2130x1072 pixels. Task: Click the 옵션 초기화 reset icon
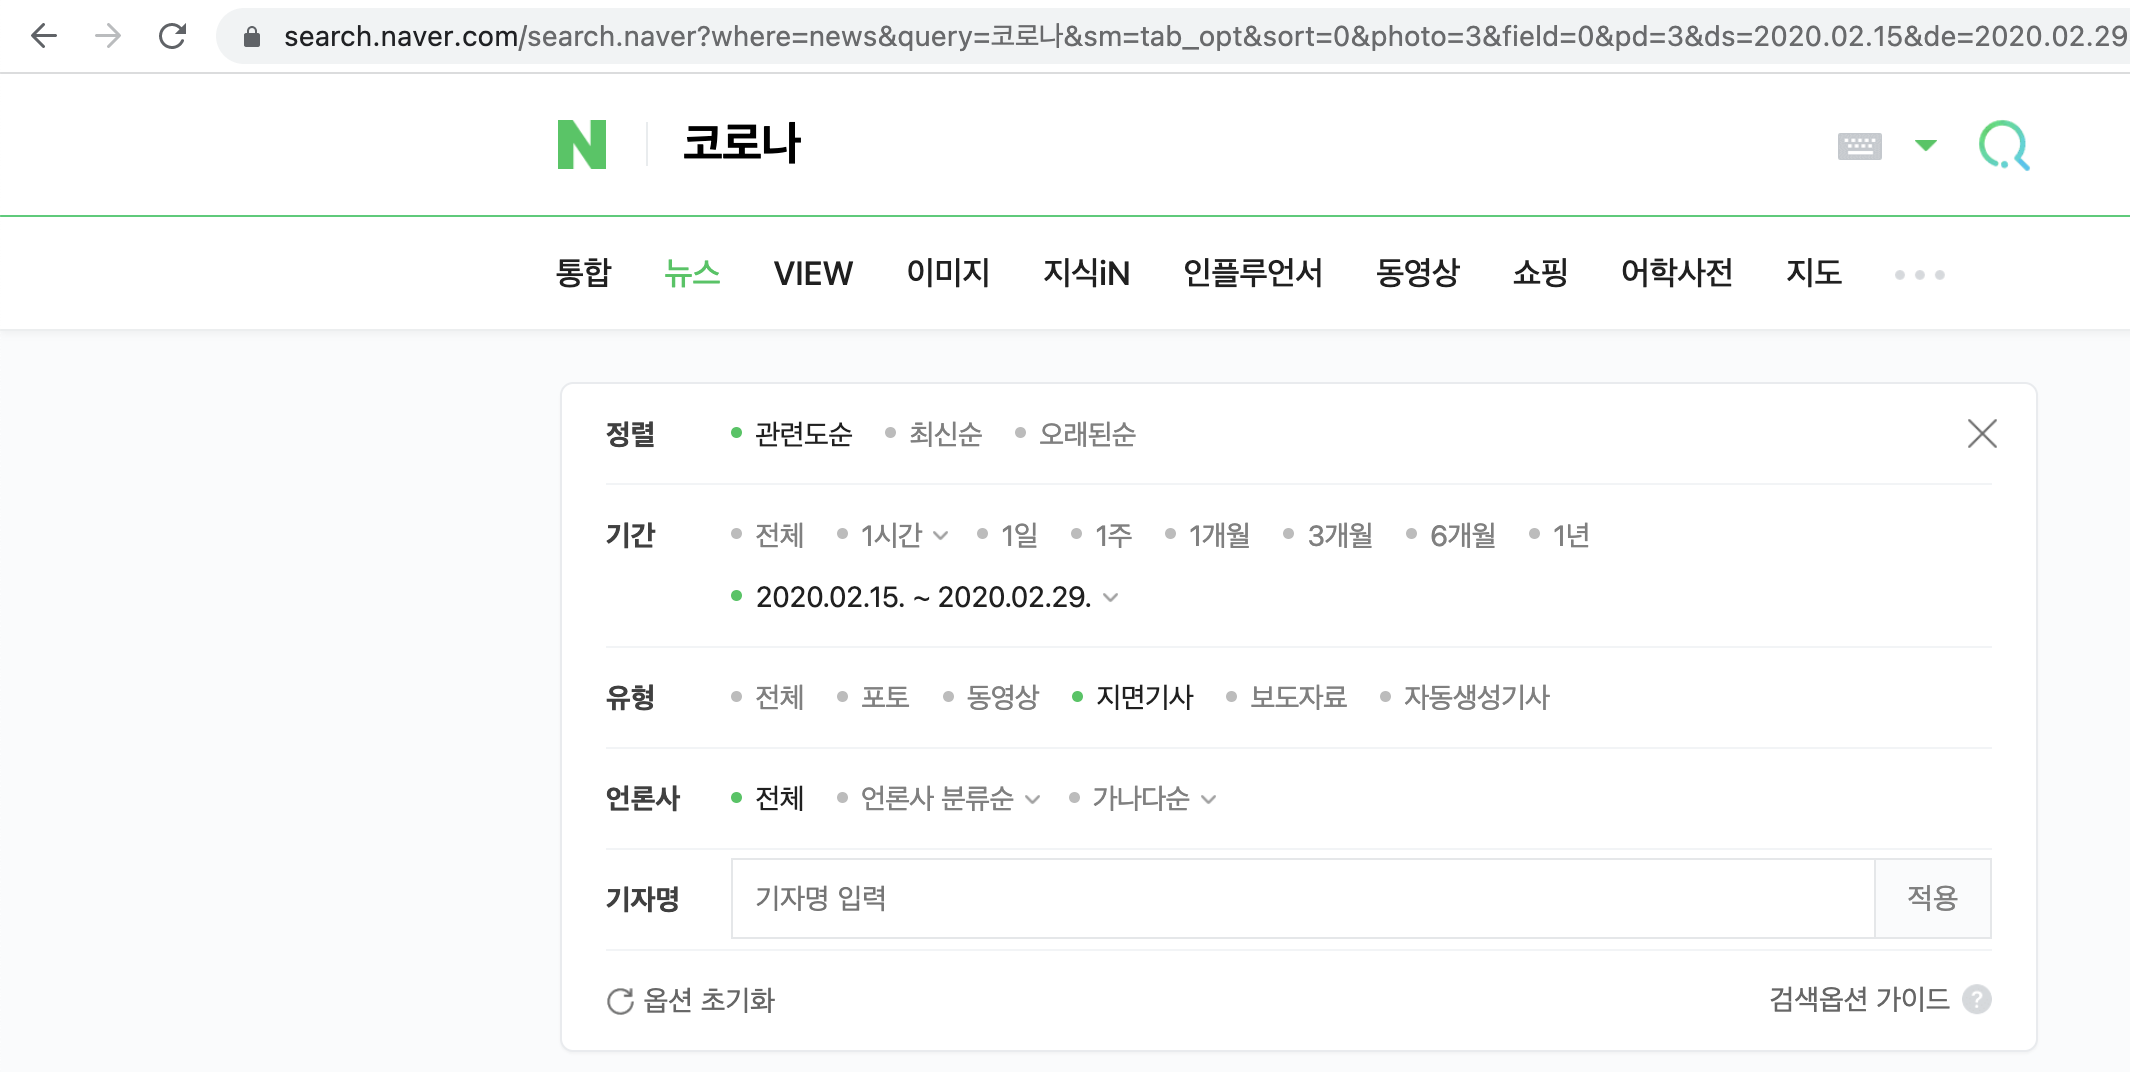pyautogui.click(x=620, y=1001)
